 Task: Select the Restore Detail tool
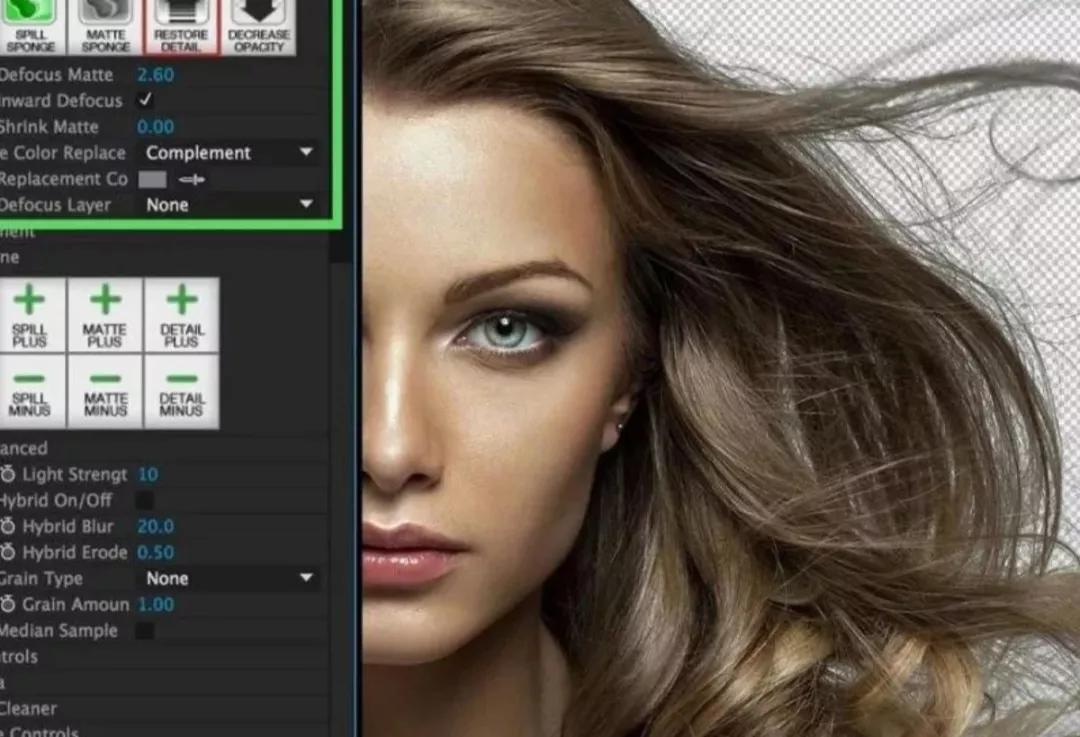coord(181,27)
